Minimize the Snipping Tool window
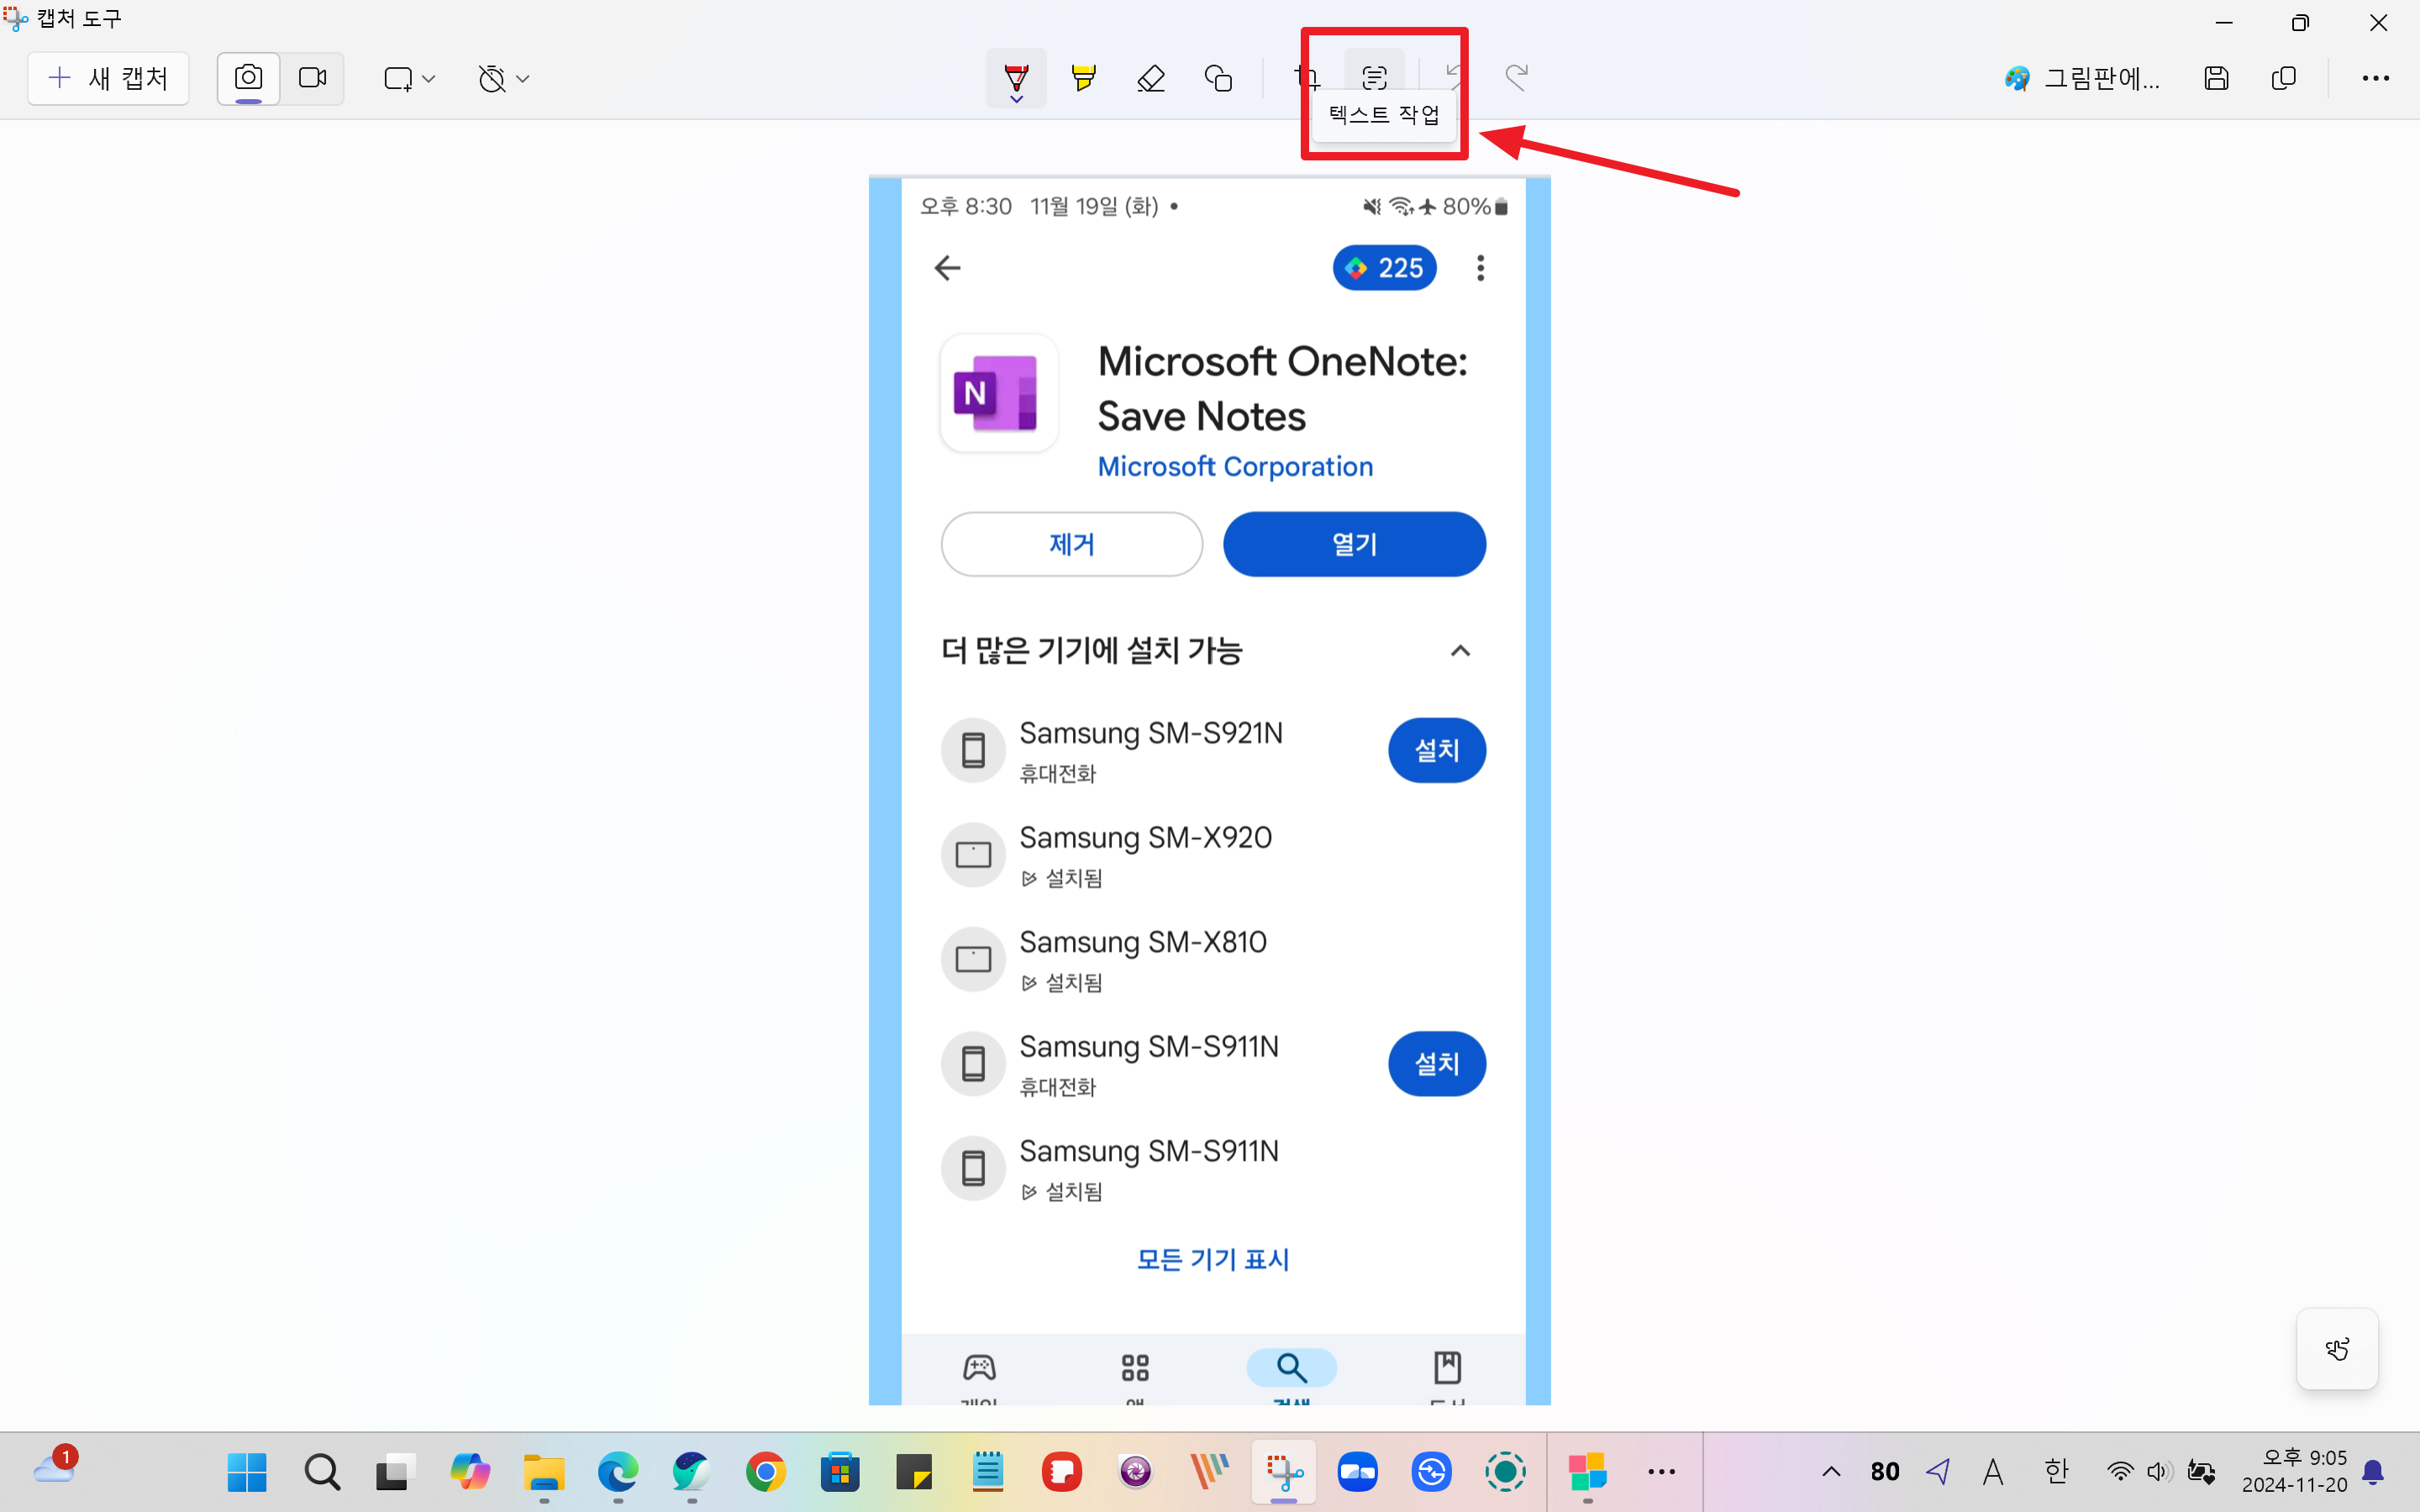Image resolution: width=2420 pixels, height=1512 pixels. tap(2223, 22)
